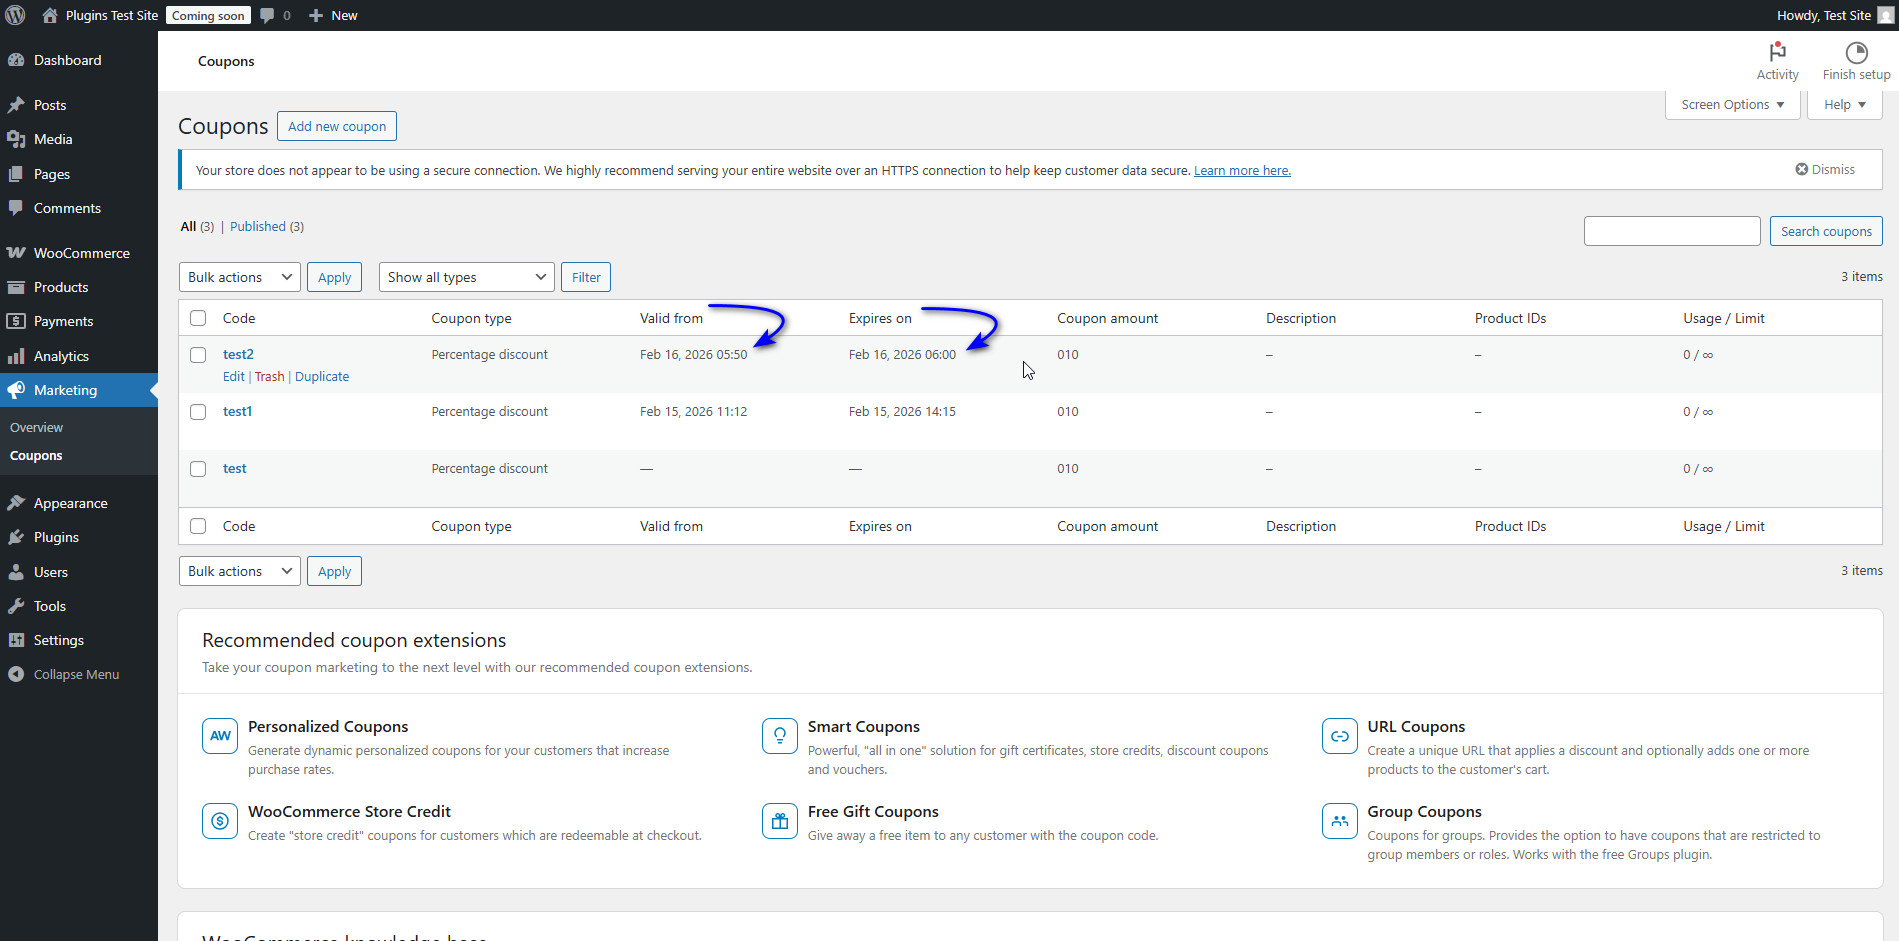This screenshot has height=941, width=1899.
Task: Open the Activity panel icon
Action: pos(1777,52)
